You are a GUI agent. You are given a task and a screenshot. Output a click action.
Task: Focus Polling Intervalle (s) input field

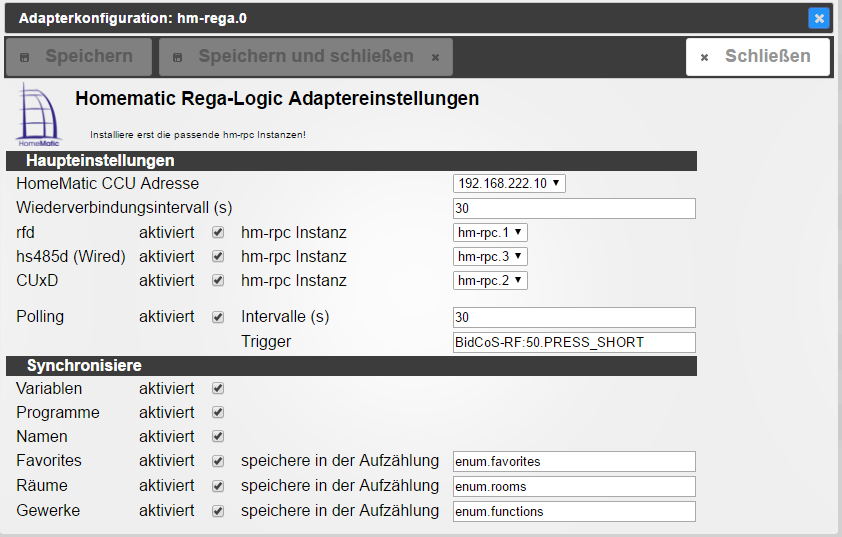coord(574,317)
